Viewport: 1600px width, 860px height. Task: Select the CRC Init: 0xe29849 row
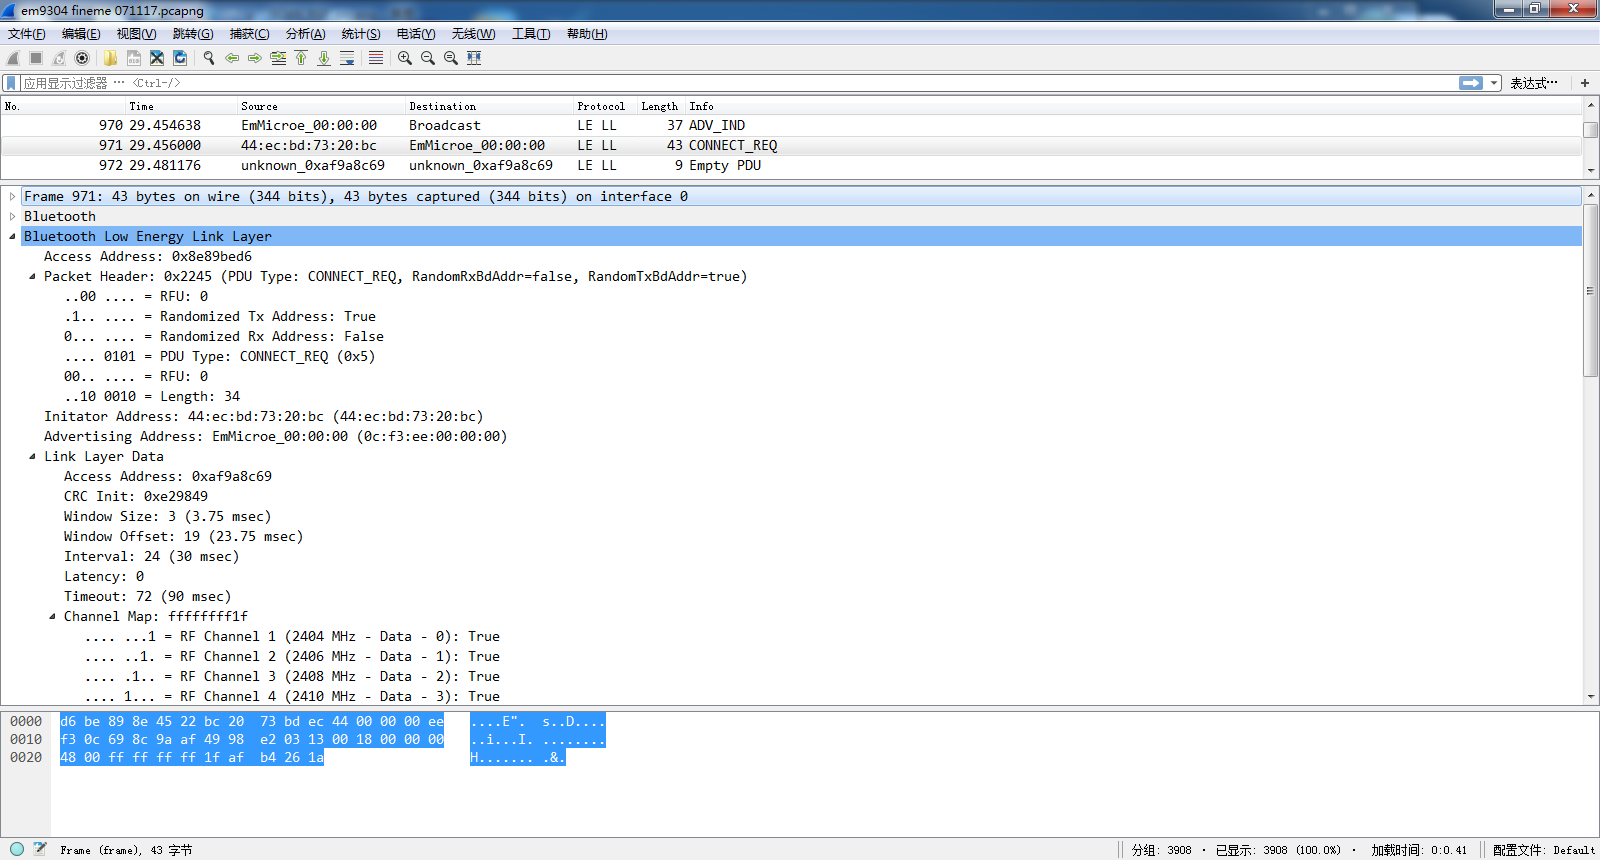tap(136, 496)
